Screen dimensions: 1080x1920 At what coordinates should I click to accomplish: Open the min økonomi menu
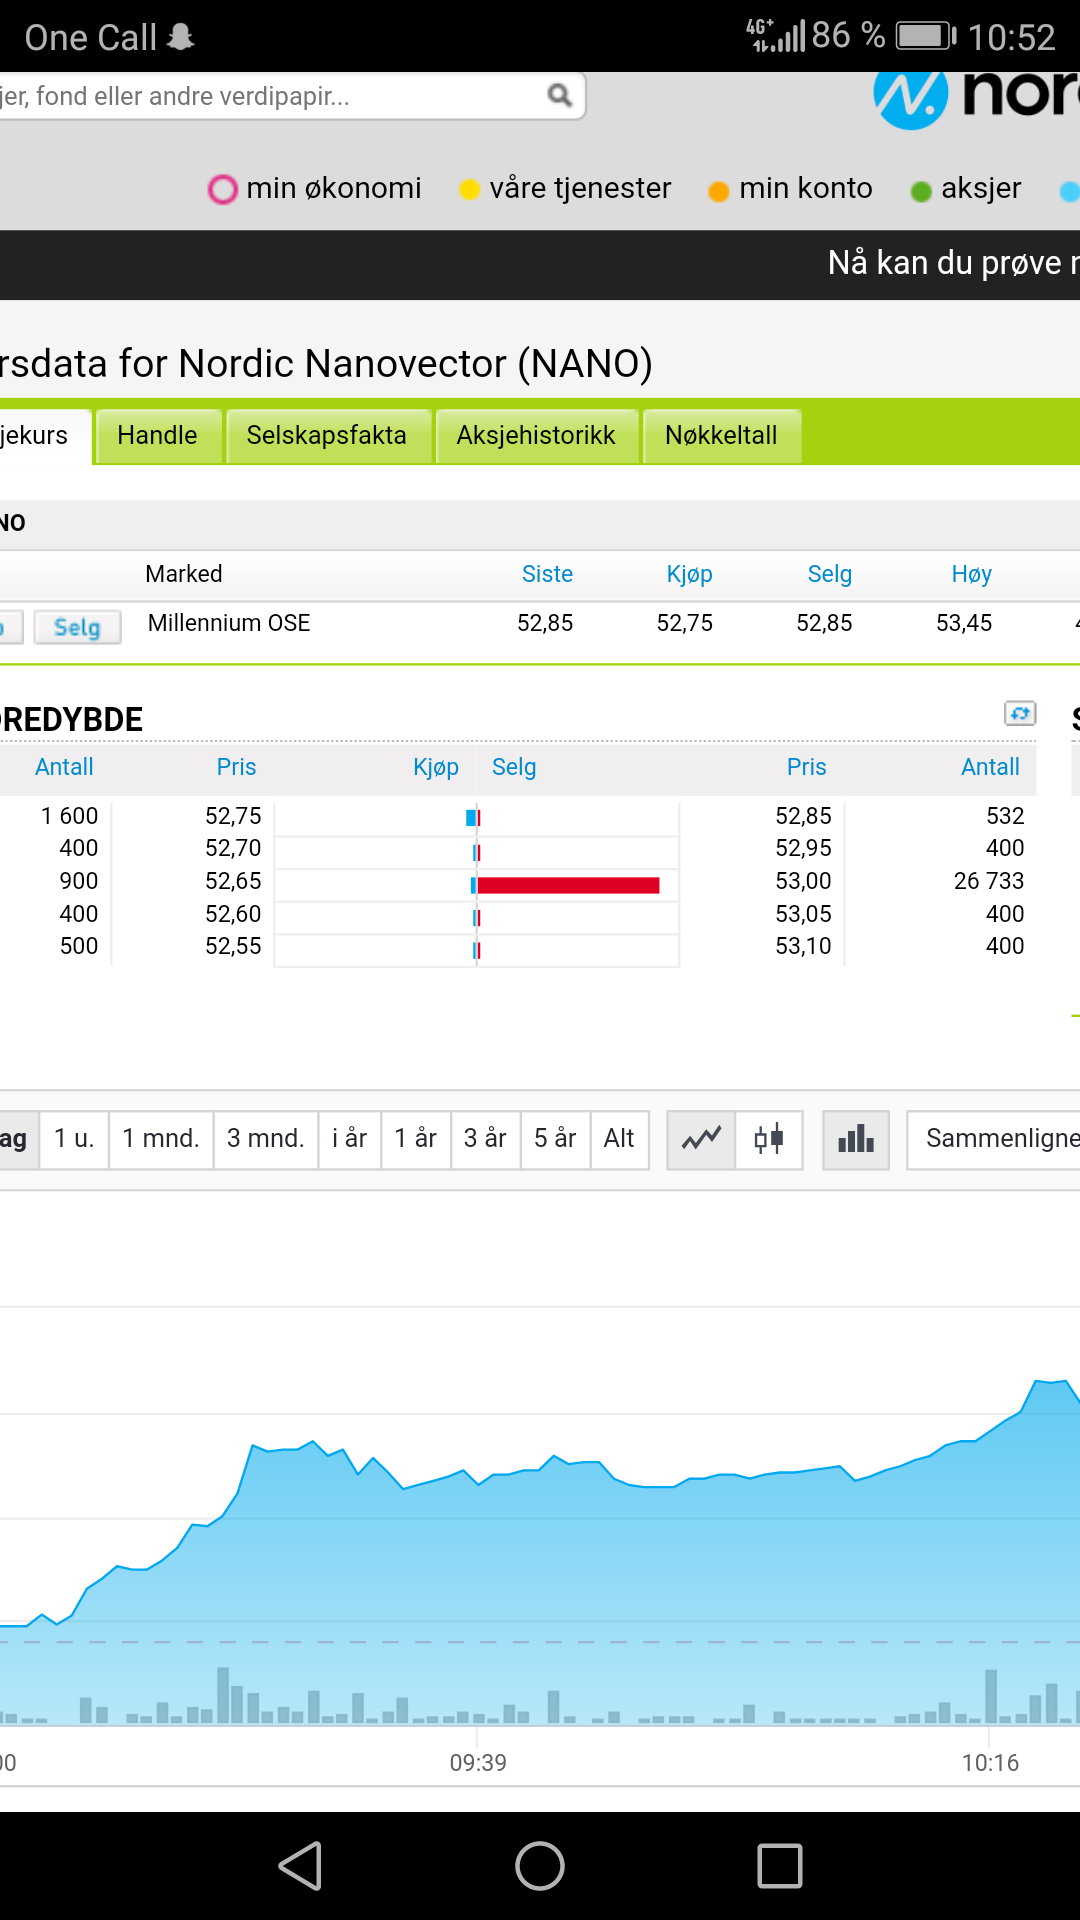315,188
